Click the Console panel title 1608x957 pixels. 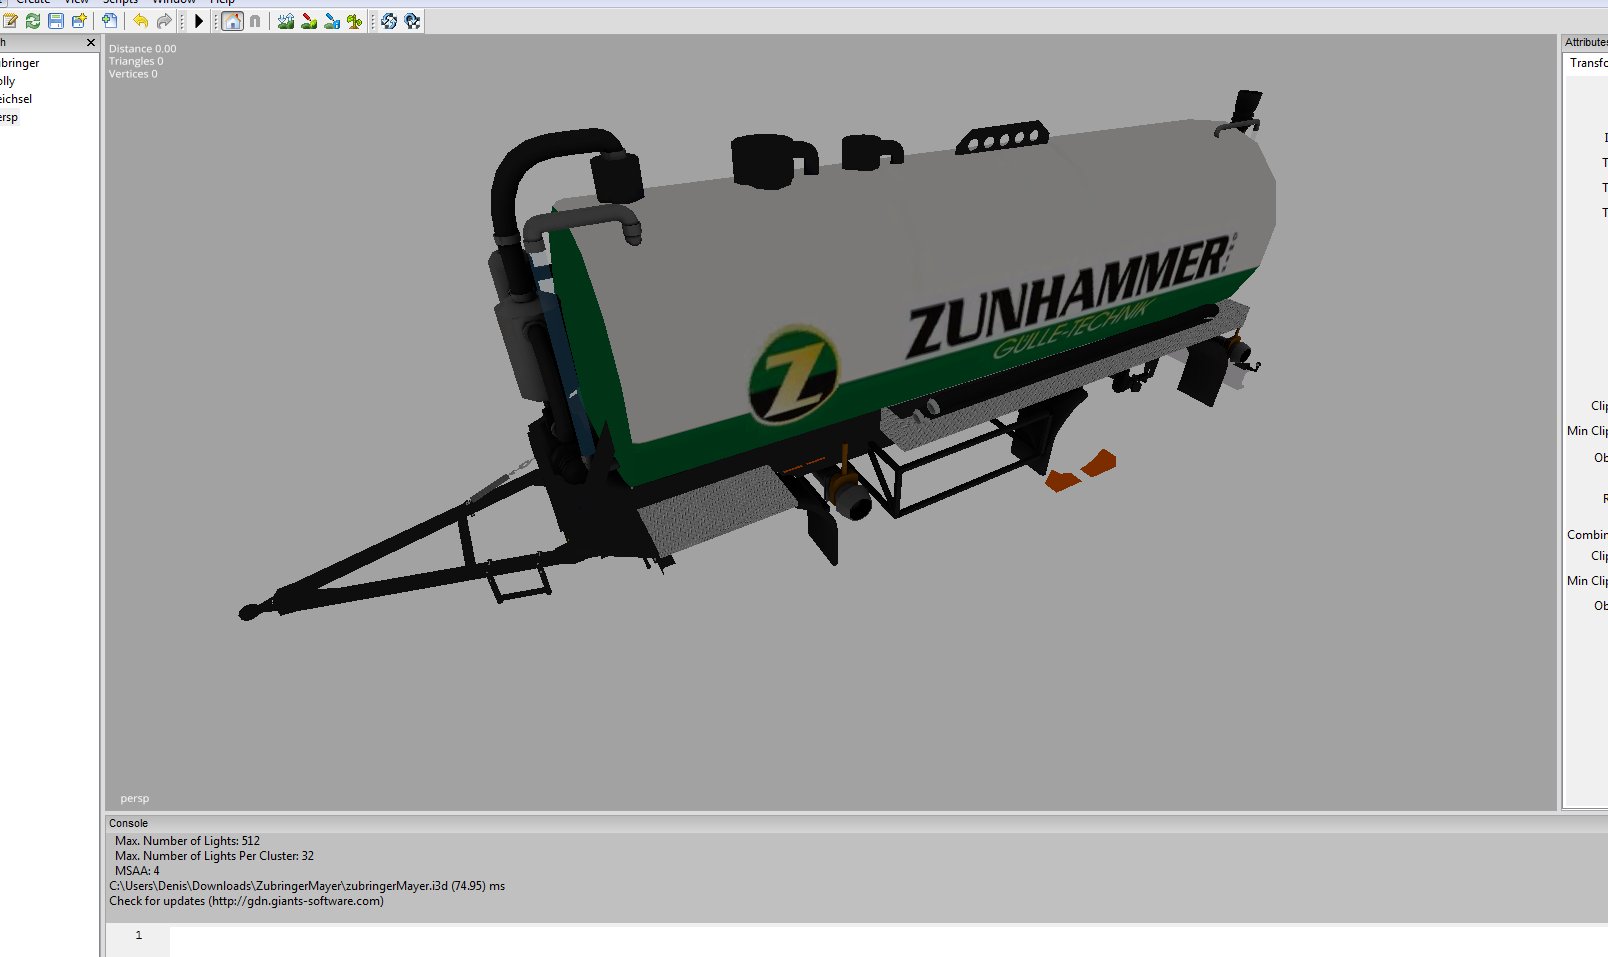(x=128, y=823)
